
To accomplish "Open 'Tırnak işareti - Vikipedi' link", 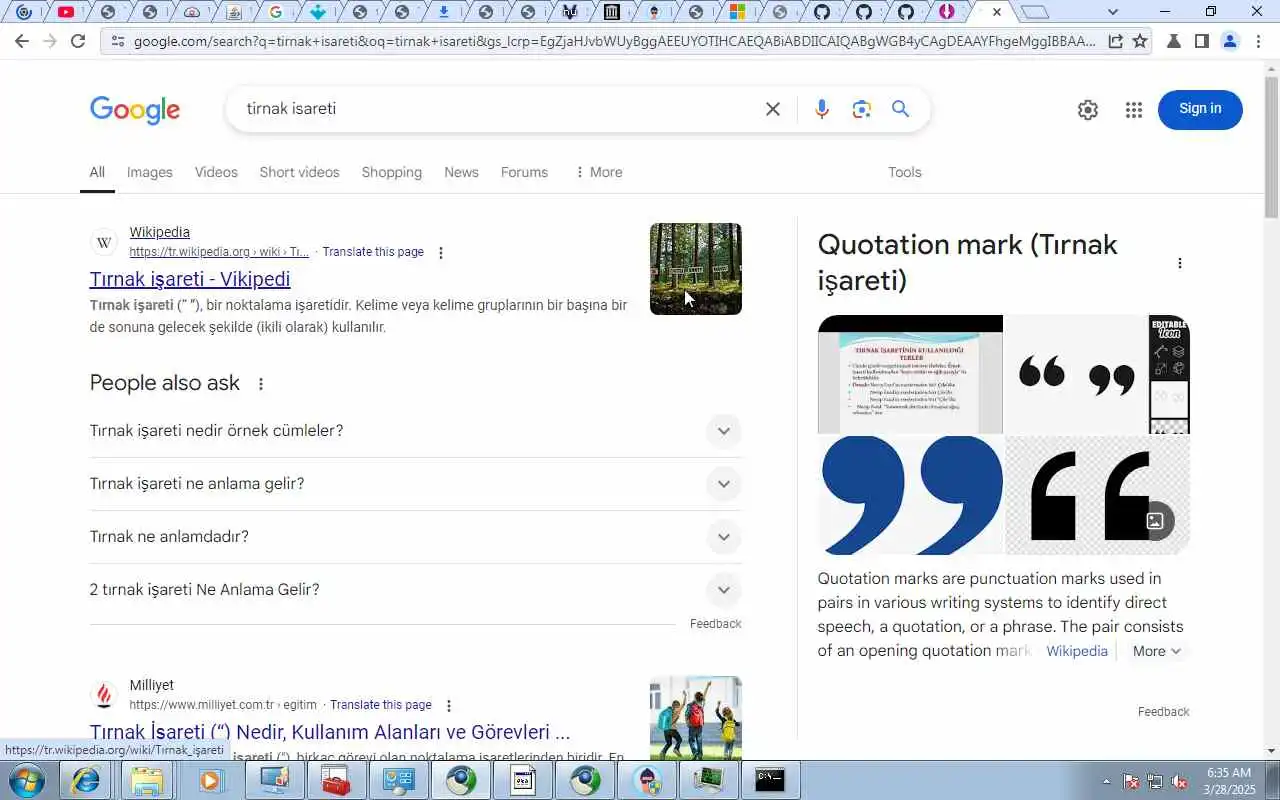I will point(190,279).
